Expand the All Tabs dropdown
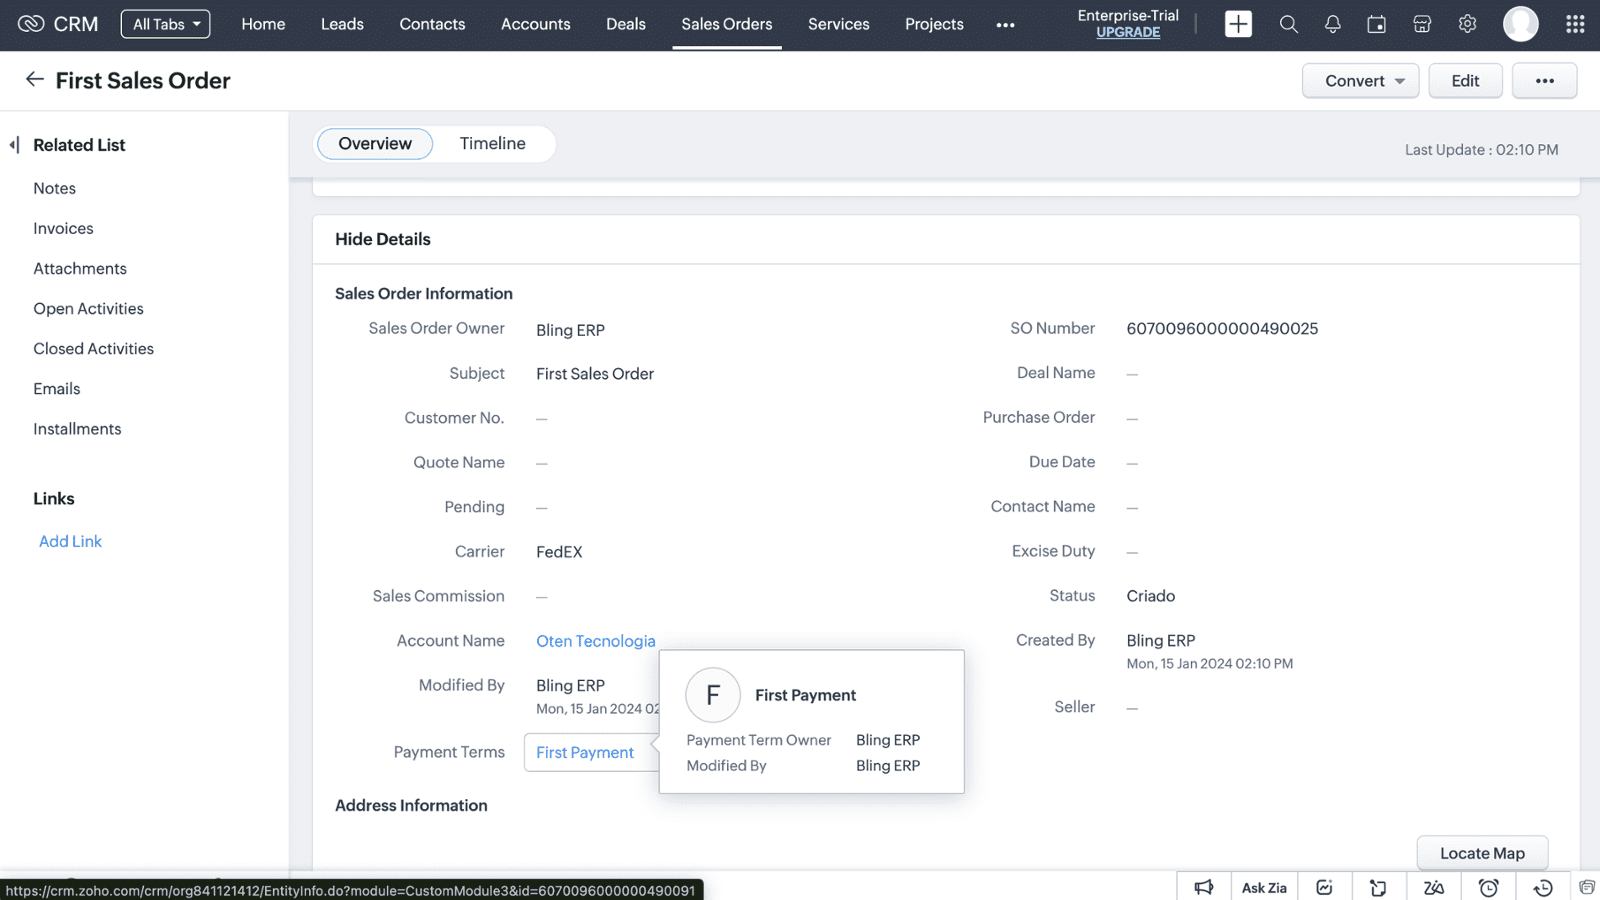This screenshot has height=900, width=1600. (166, 24)
